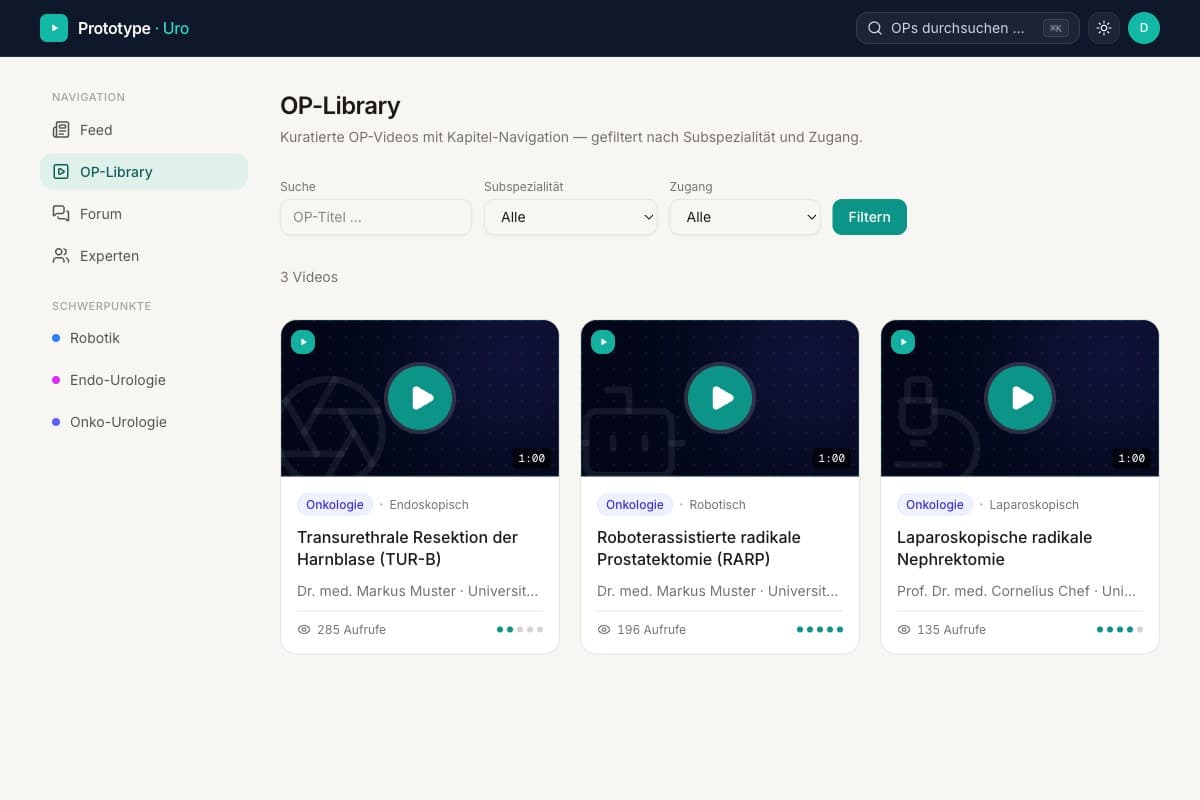Click the violet dot beside Onko-Urologie
Viewport: 1200px width, 800px height.
click(56, 422)
